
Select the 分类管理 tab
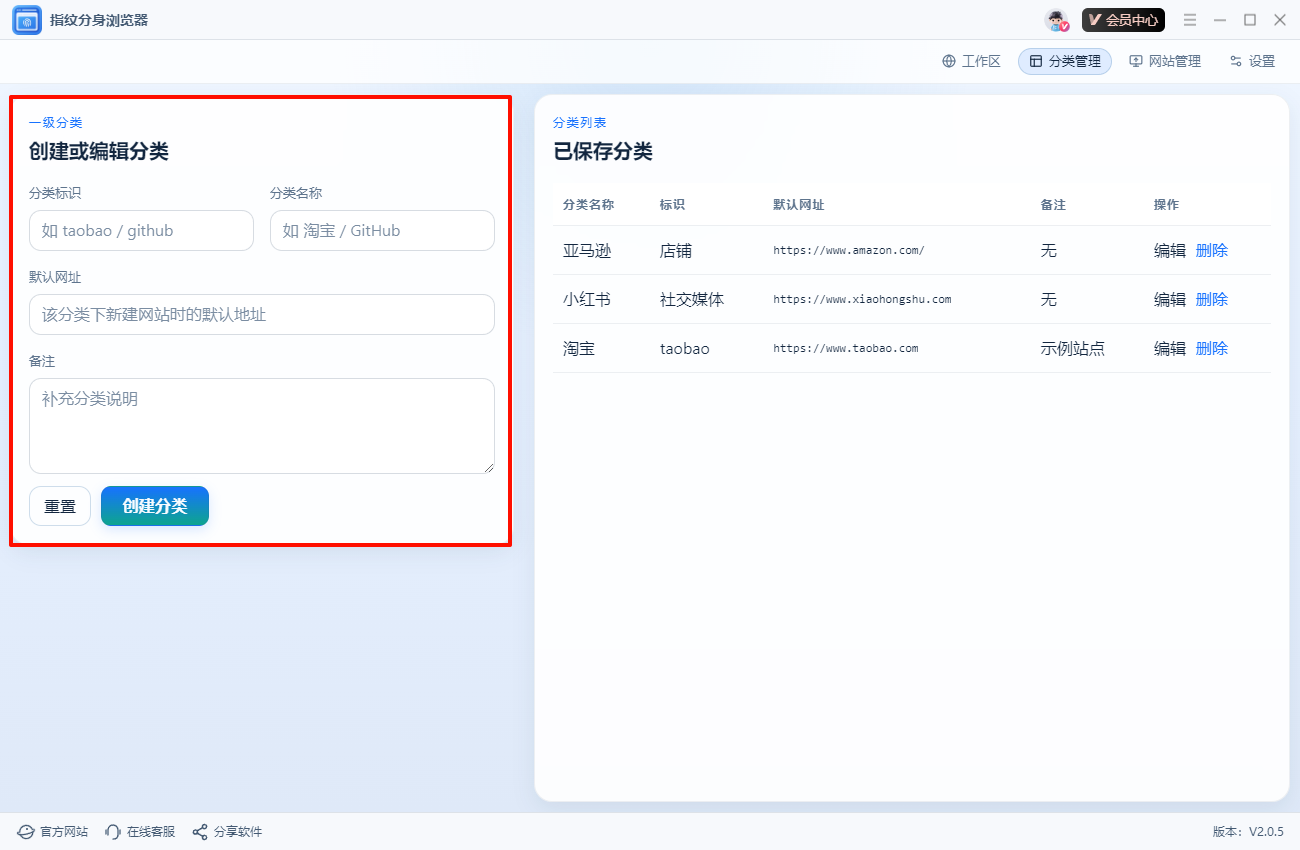1065,61
